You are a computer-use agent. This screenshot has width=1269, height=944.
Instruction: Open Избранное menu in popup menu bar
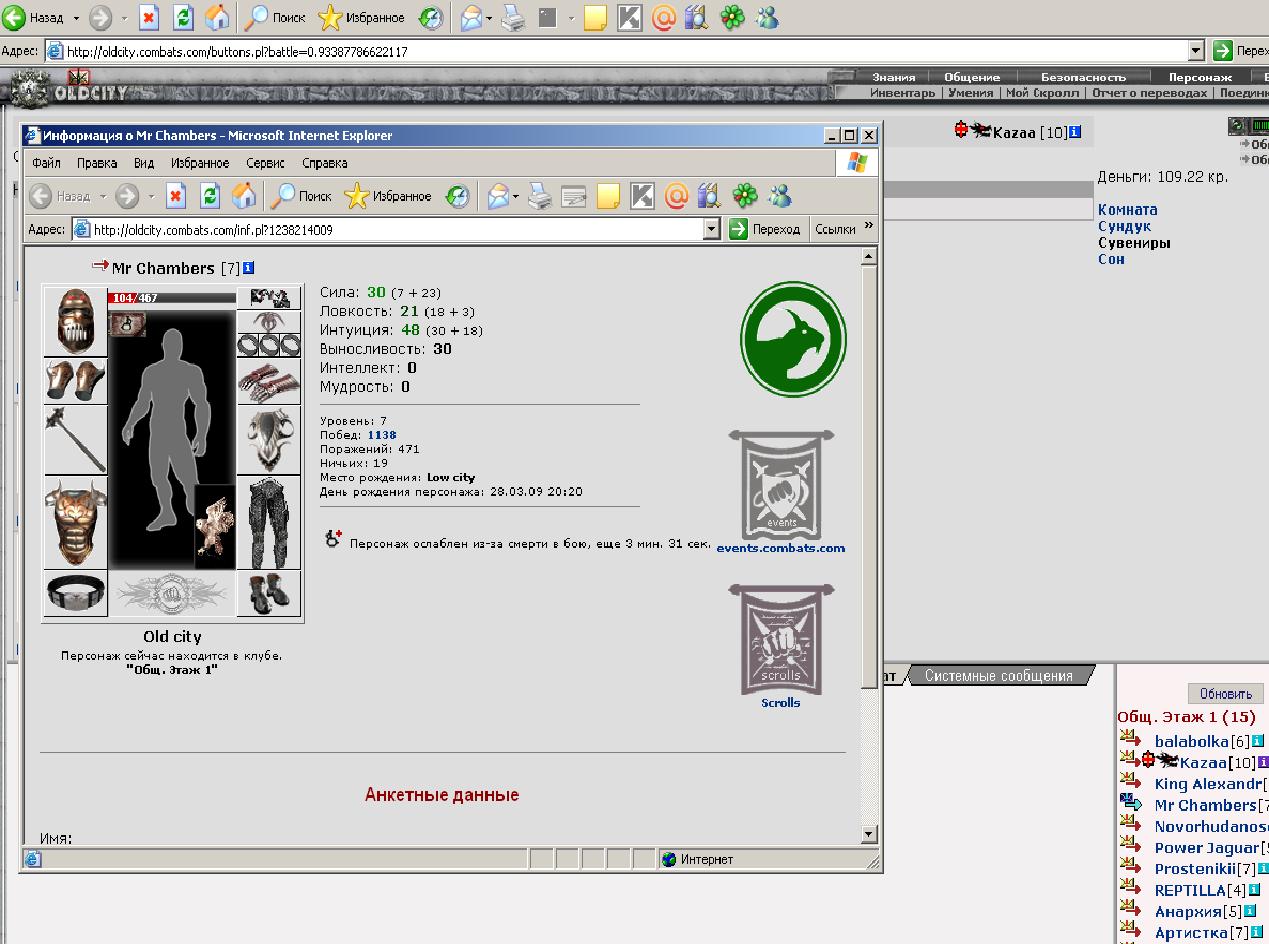[x=200, y=163]
